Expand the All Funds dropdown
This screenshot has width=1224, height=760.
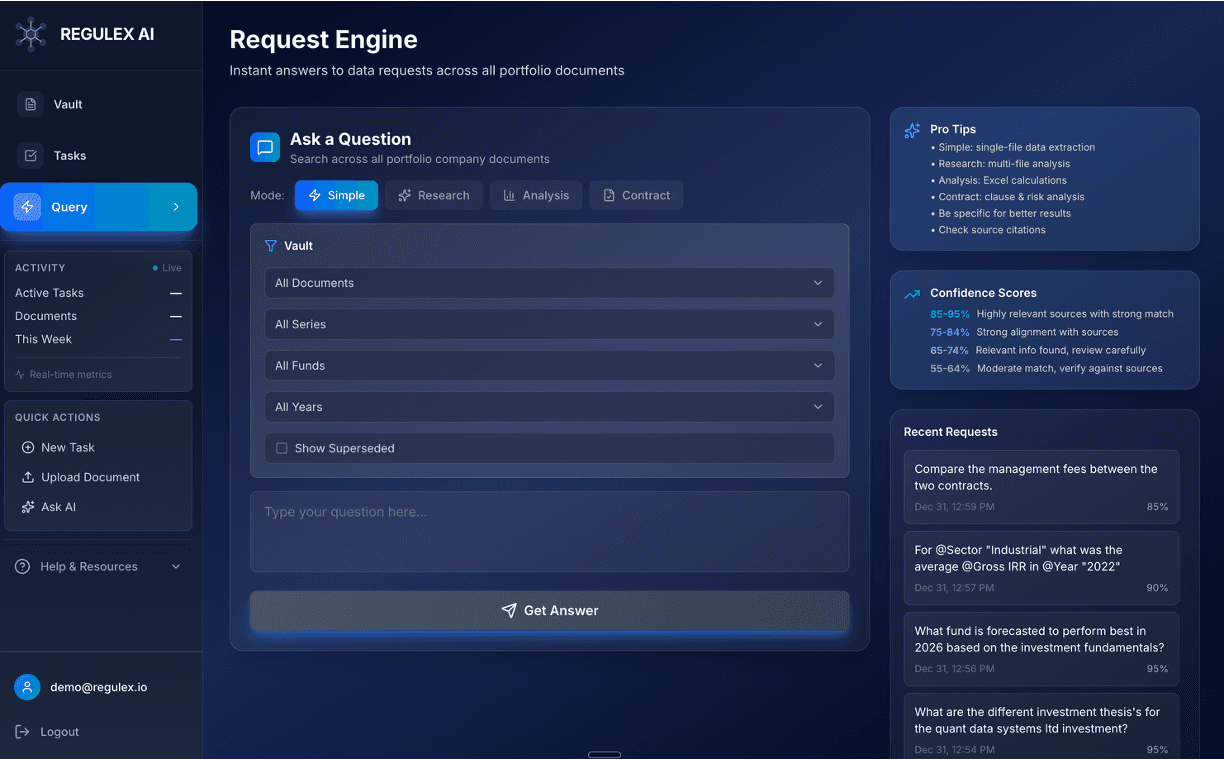pyautogui.click(x=549, y=365)
